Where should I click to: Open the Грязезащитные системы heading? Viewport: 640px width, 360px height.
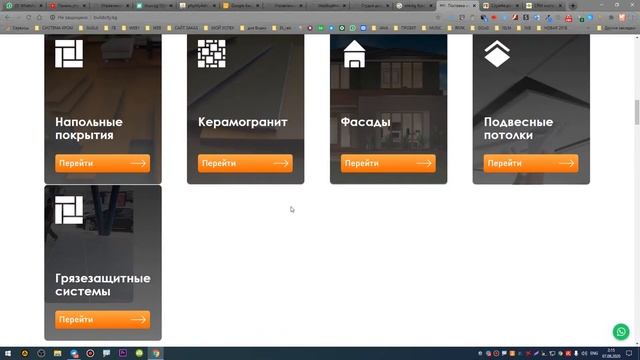[103, 284]
